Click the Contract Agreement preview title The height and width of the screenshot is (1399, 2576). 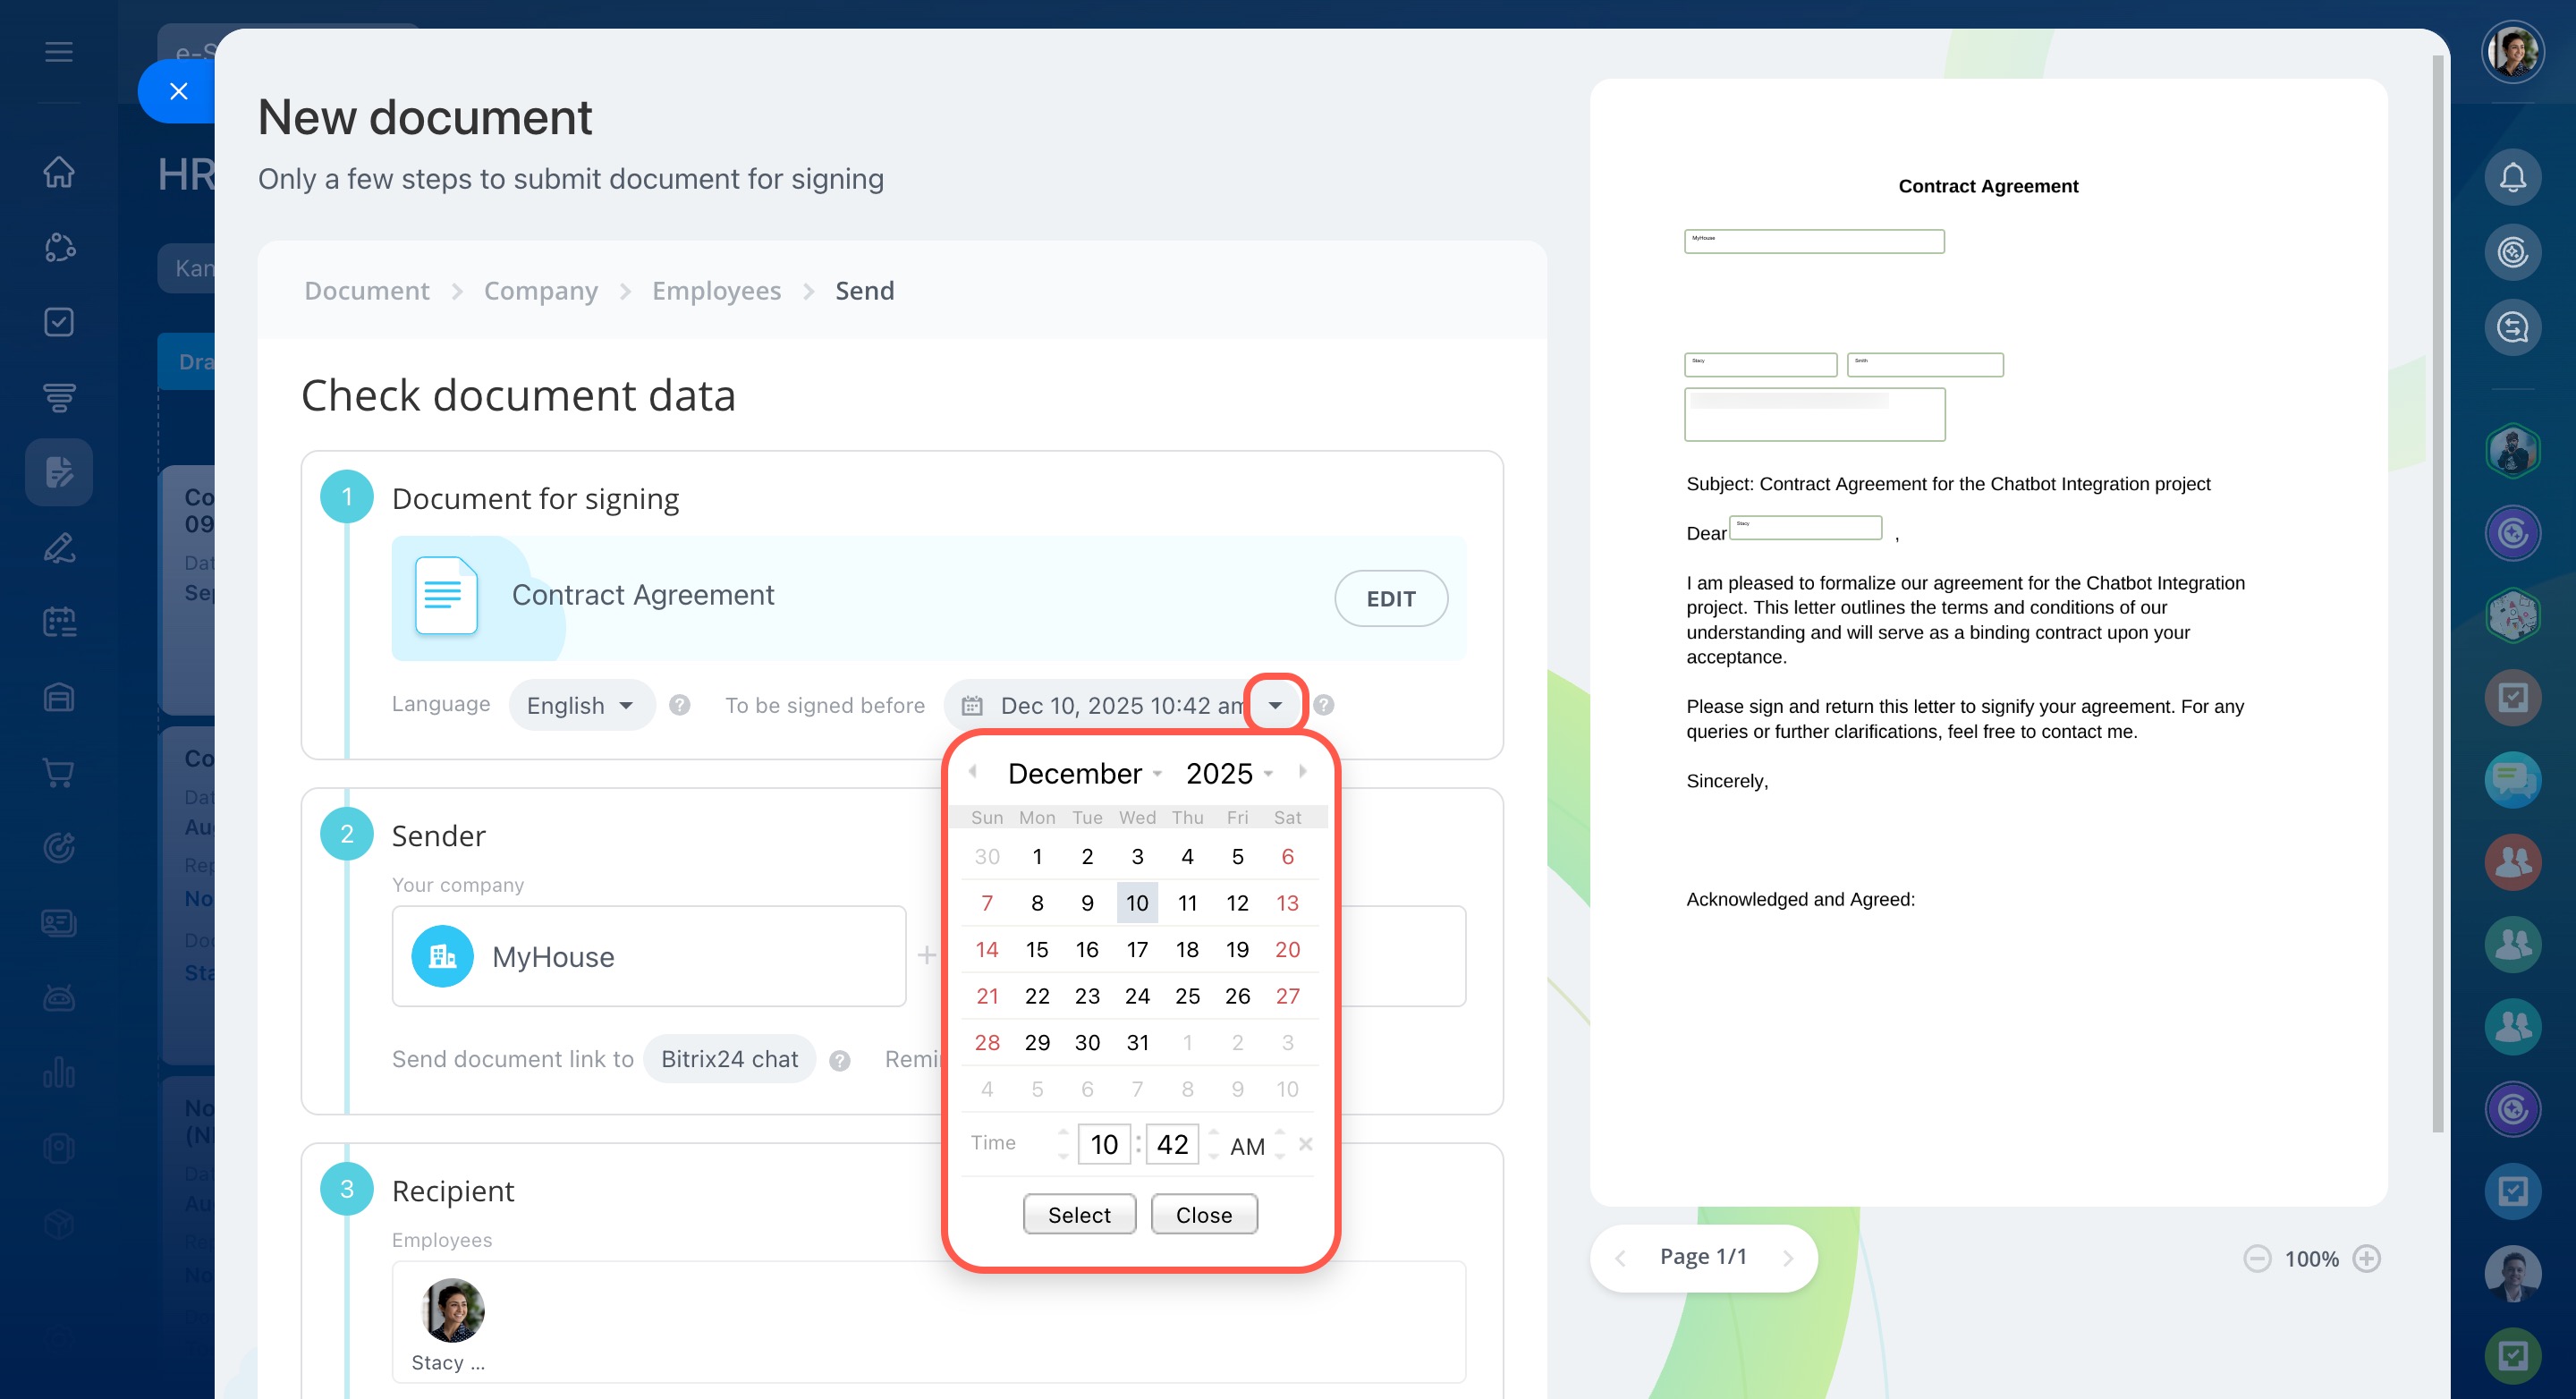(1988, 186)
